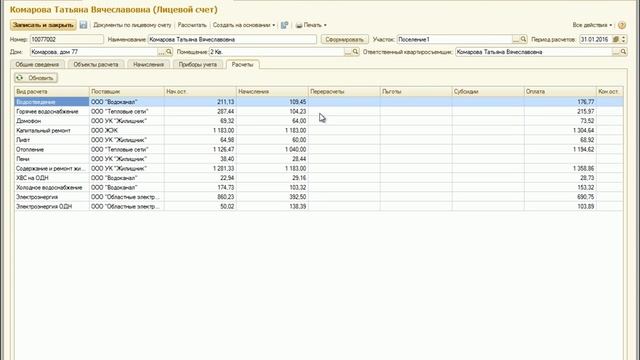The image size is (640, 360).
Task: Click Оплата value 1 304,64
Action: [x=583, y=130]
